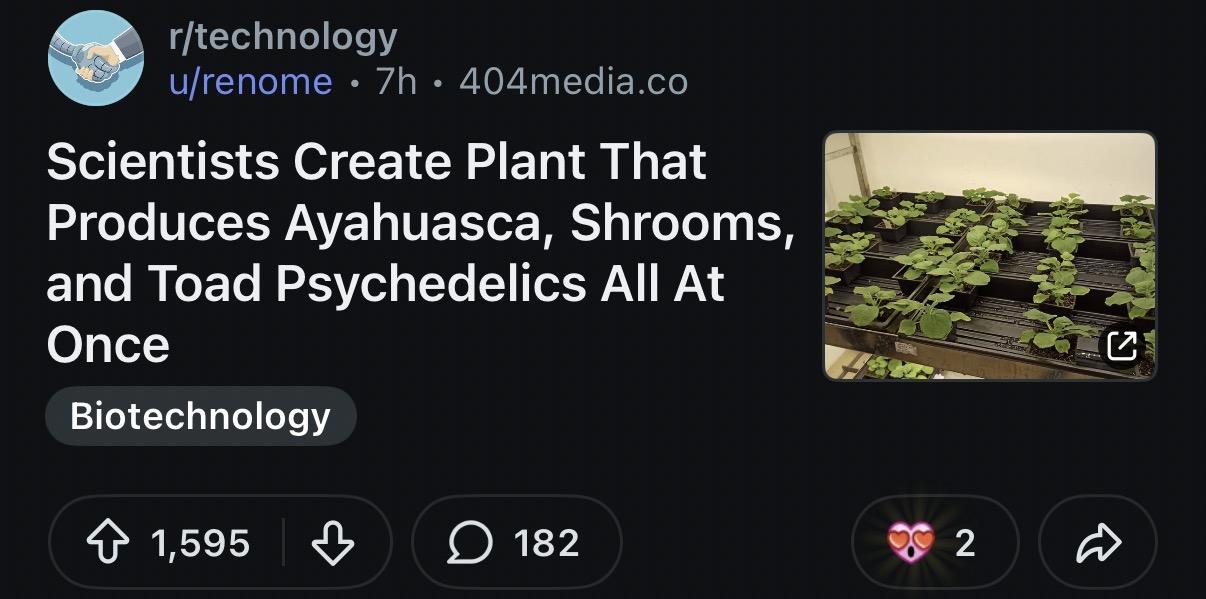1206x599 pixels.
Task: Tap the r/technology handshake avatar
Action: [96, 58]
